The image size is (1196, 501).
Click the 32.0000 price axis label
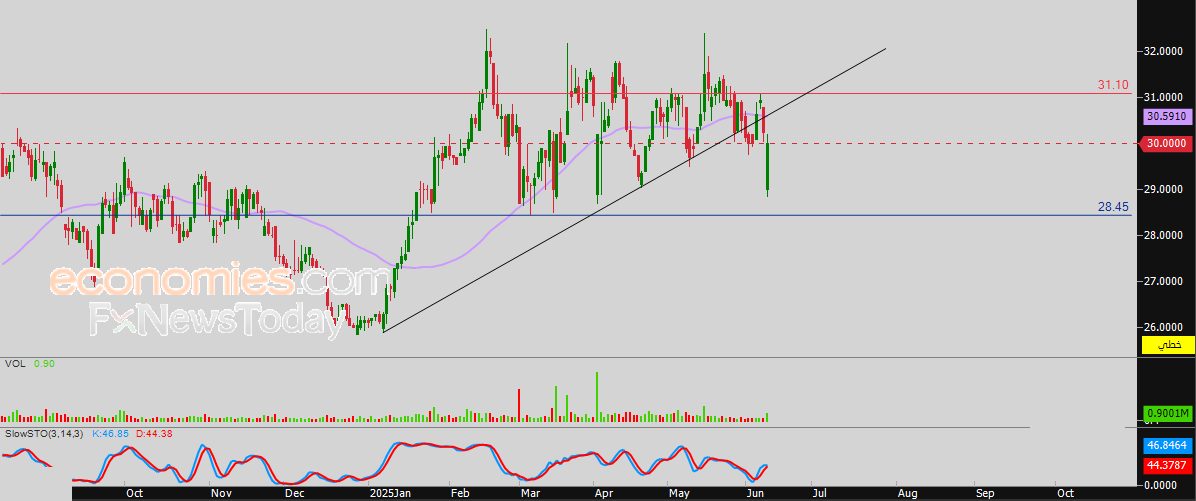coord(1162,52)
